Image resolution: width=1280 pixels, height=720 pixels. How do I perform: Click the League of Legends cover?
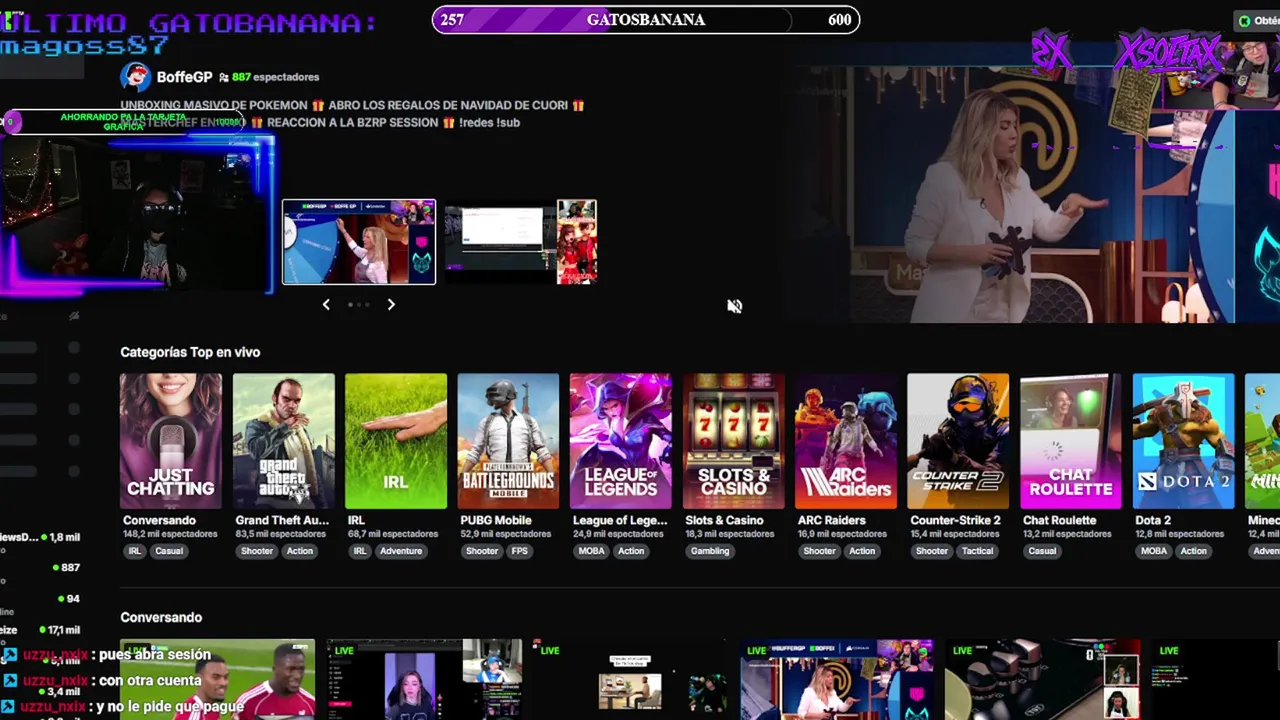pyautogui.click(x=621, y=441)
